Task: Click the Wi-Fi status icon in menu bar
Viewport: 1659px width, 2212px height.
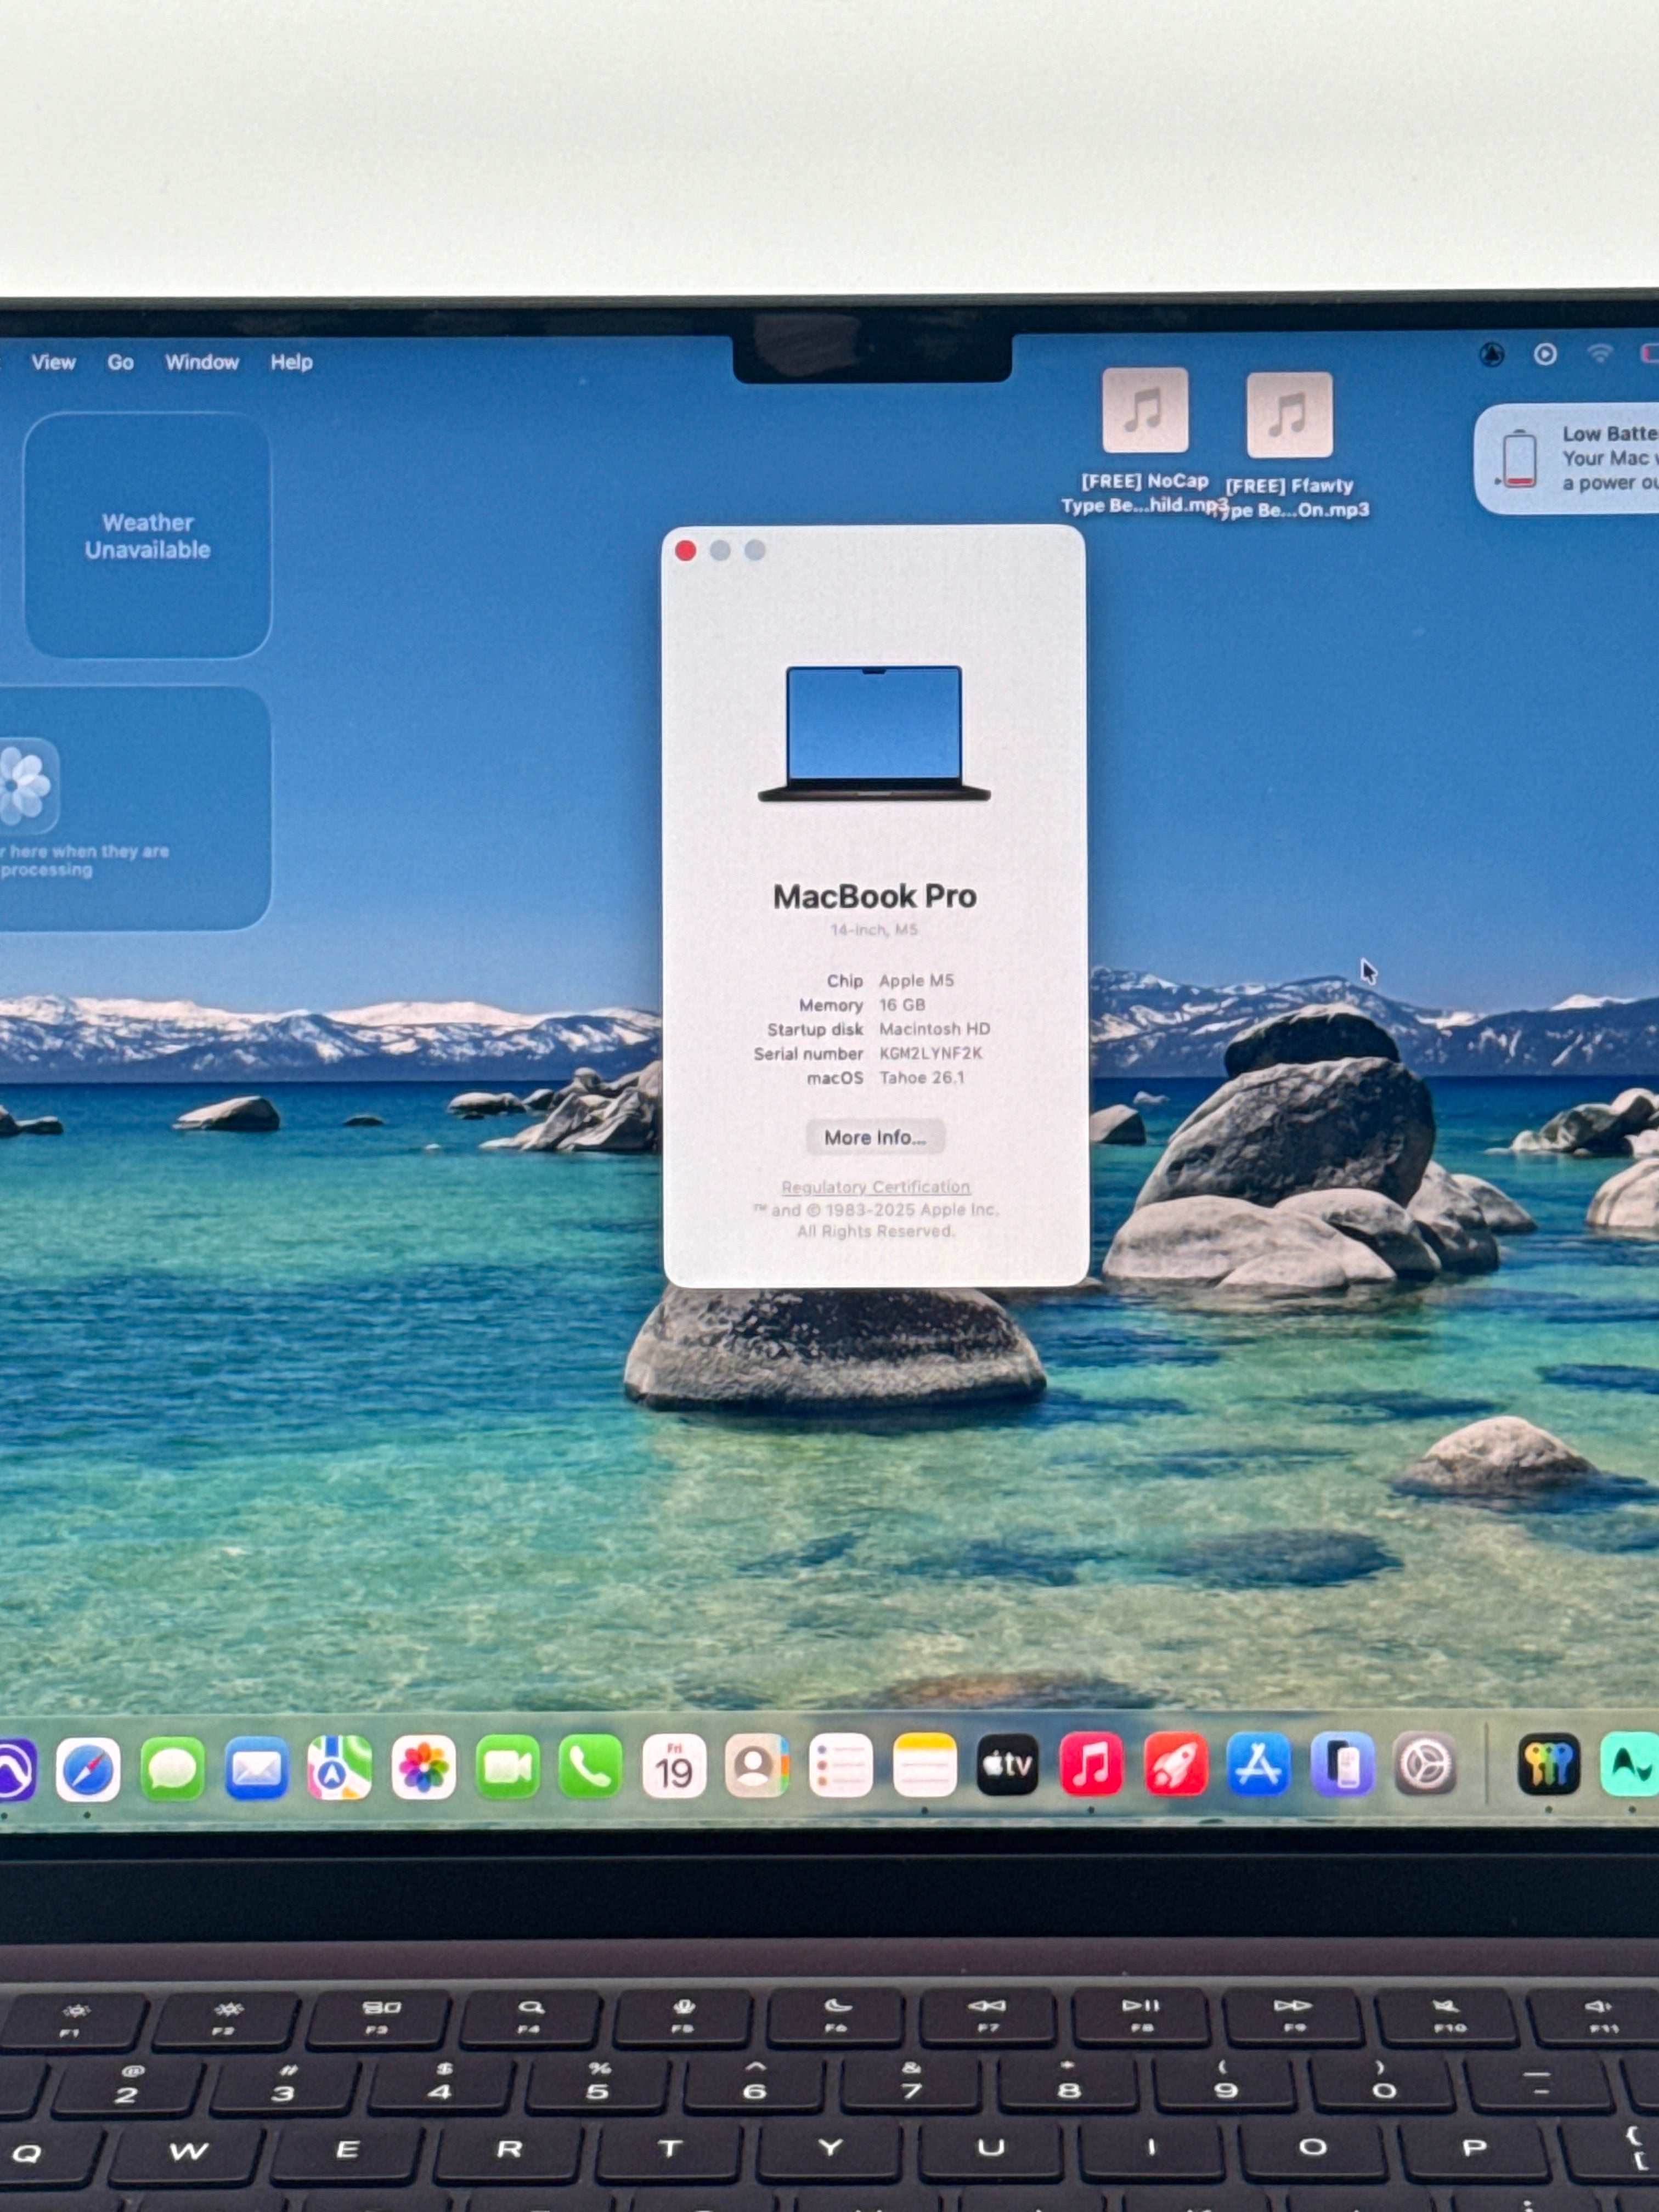Action: pos(1600,354)
